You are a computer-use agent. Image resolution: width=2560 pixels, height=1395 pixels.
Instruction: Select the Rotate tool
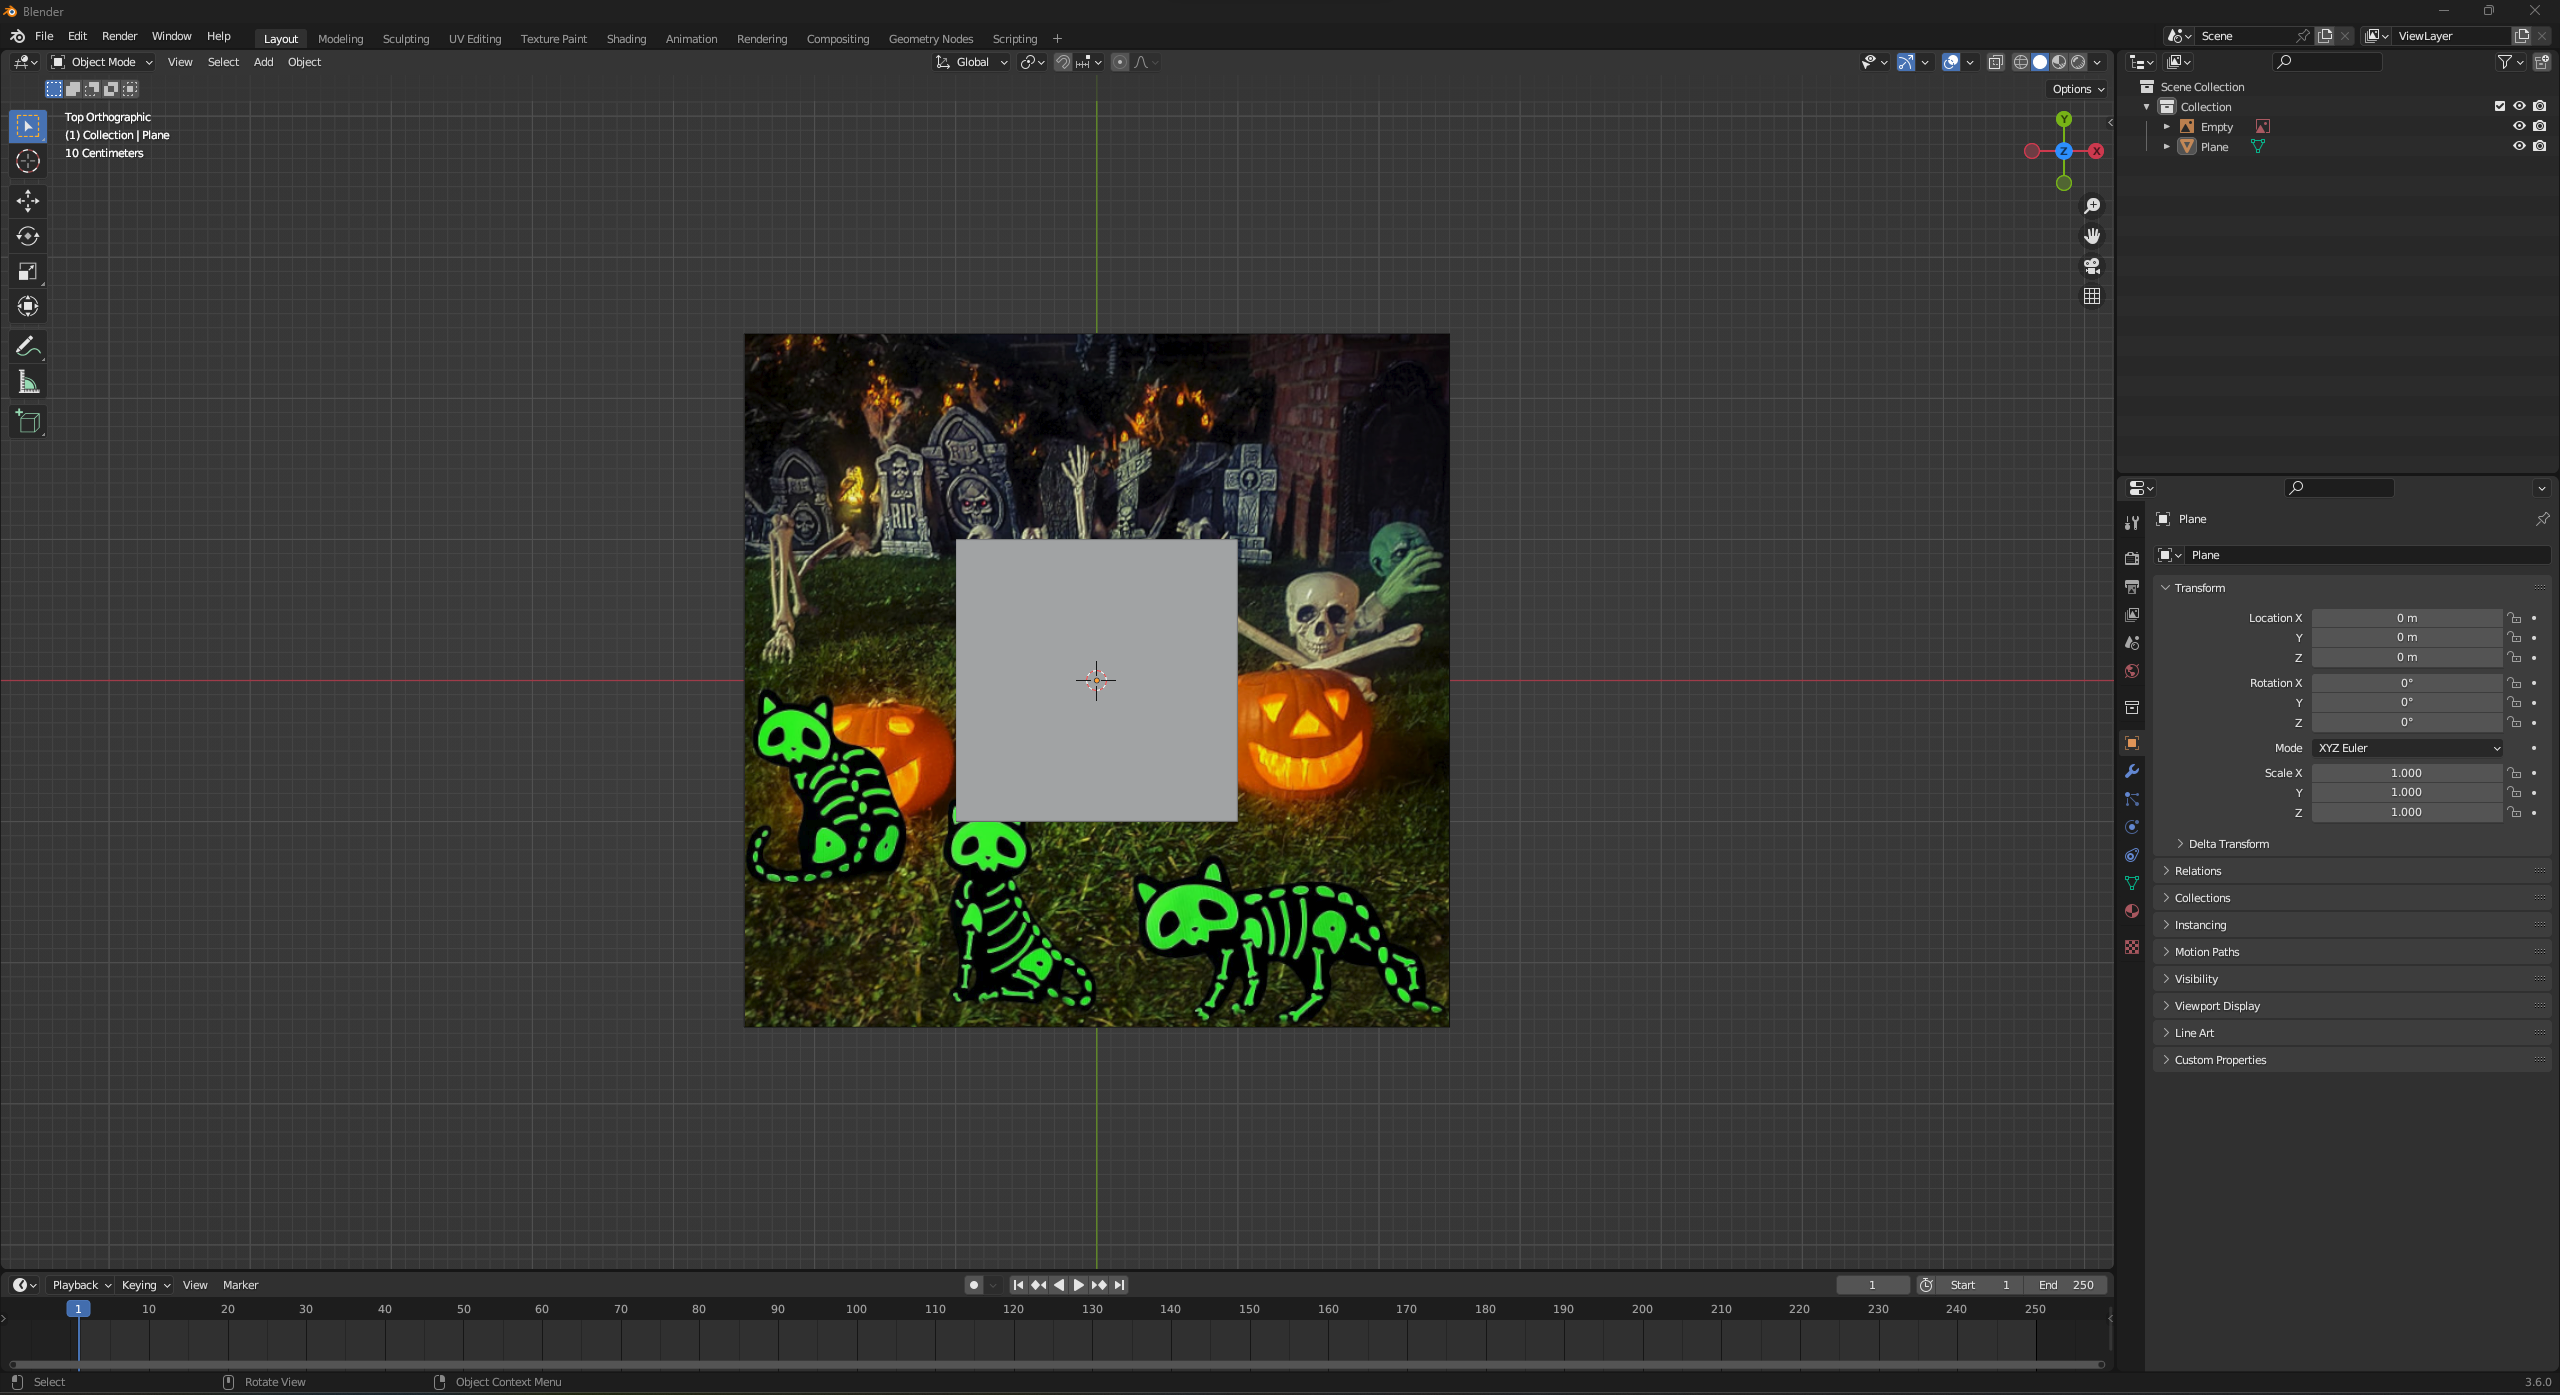coord(28,236)
